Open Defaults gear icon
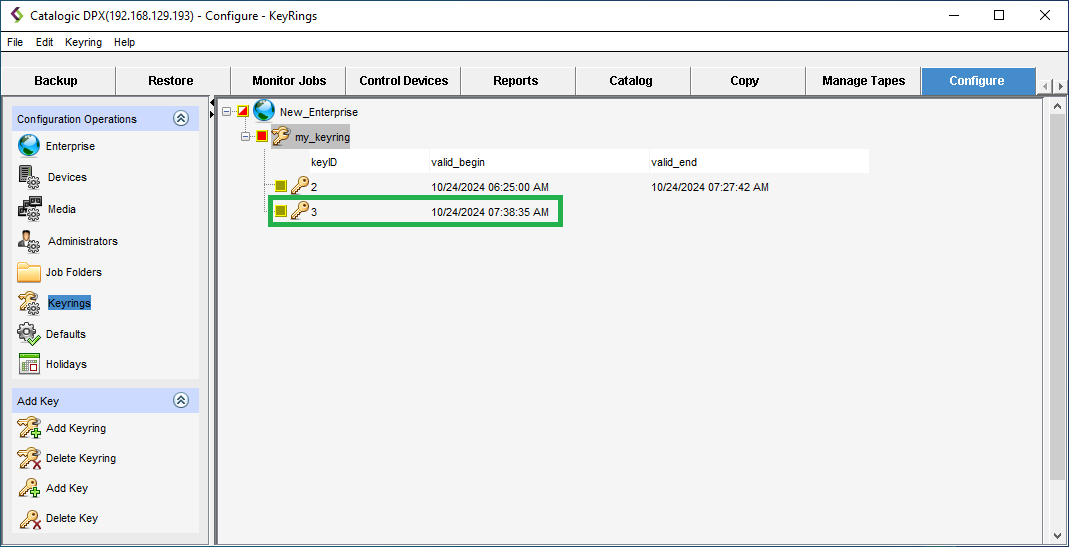 pos(29,334)
